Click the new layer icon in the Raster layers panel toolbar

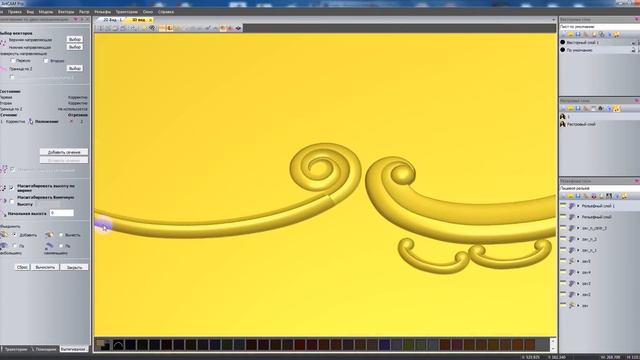tap(563, 108)
